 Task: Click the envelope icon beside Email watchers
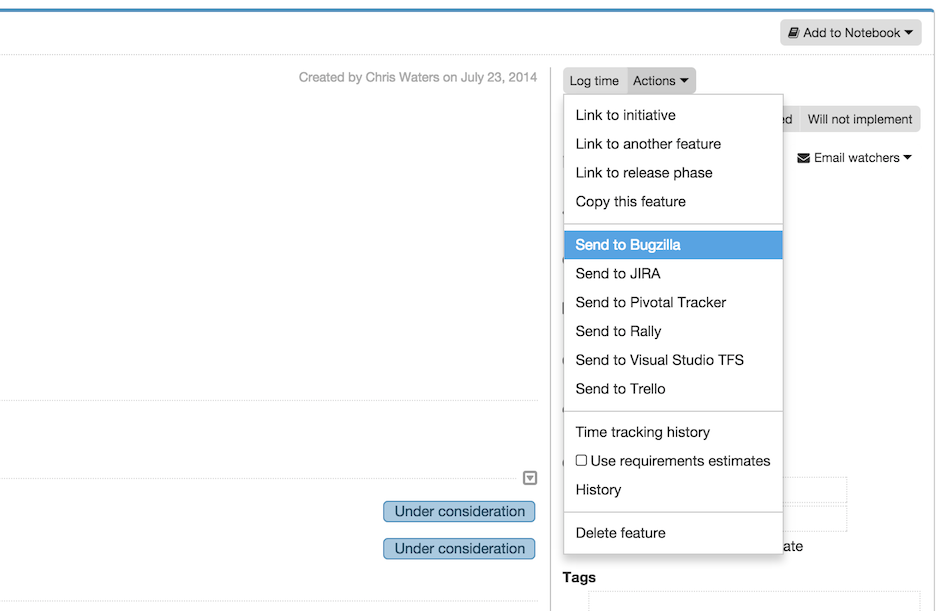click(803, 157)
